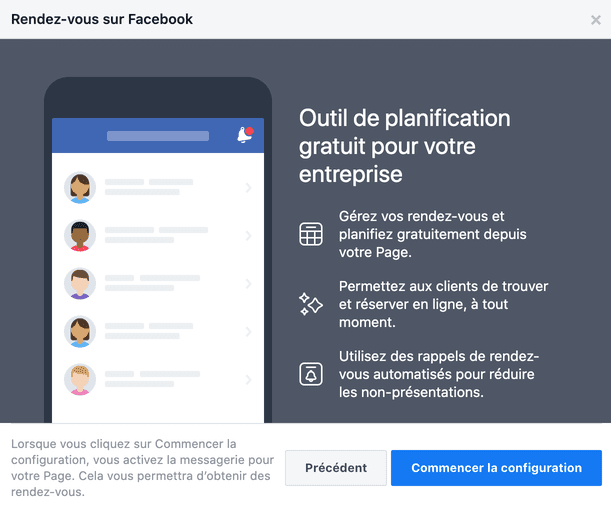Close the Rendez-vous sur Facebook dialog
This screenshot has width=611, height=511.
tap(595, 20)
